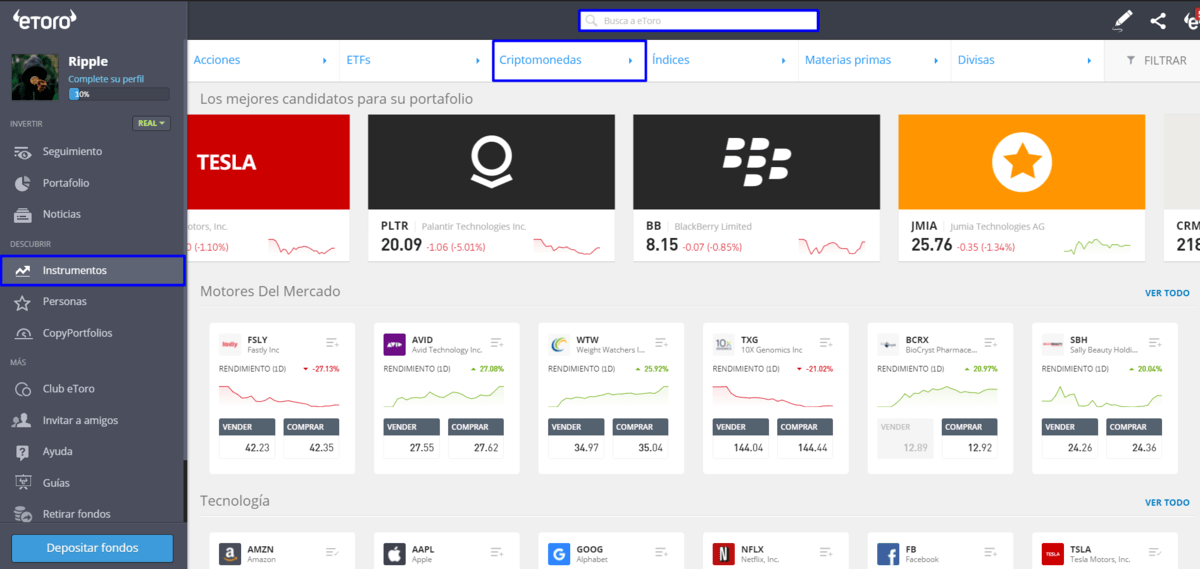Add FSLY to watchlist icon
This screenshot has height=569, width=1200.
332,343
